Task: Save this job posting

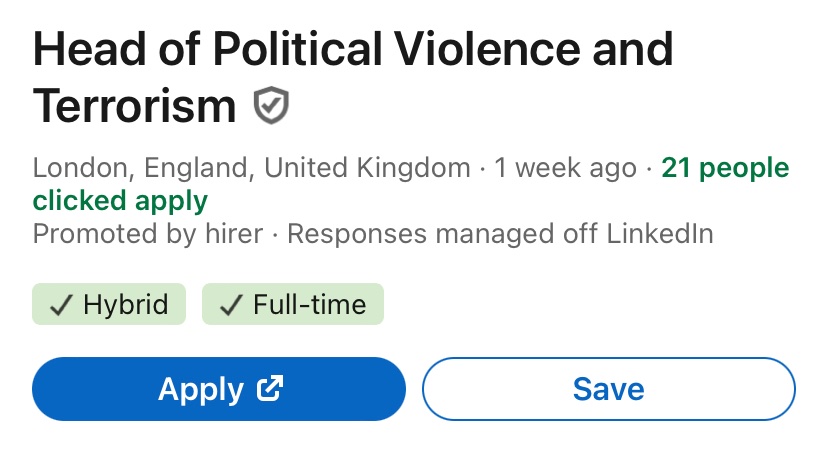Action: 609,389
